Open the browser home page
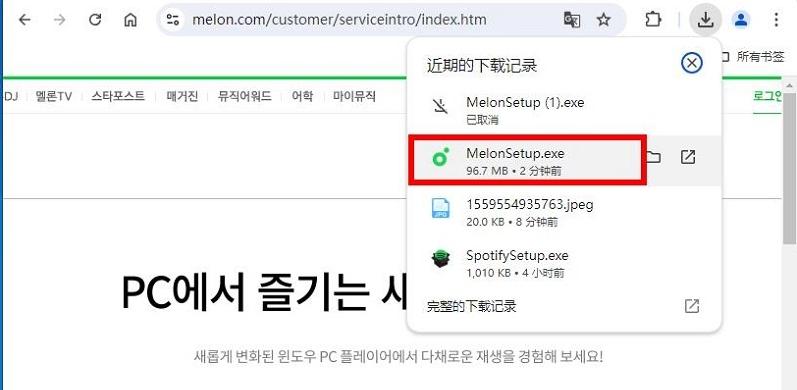 pyautogui.click(x=131, y=20)
